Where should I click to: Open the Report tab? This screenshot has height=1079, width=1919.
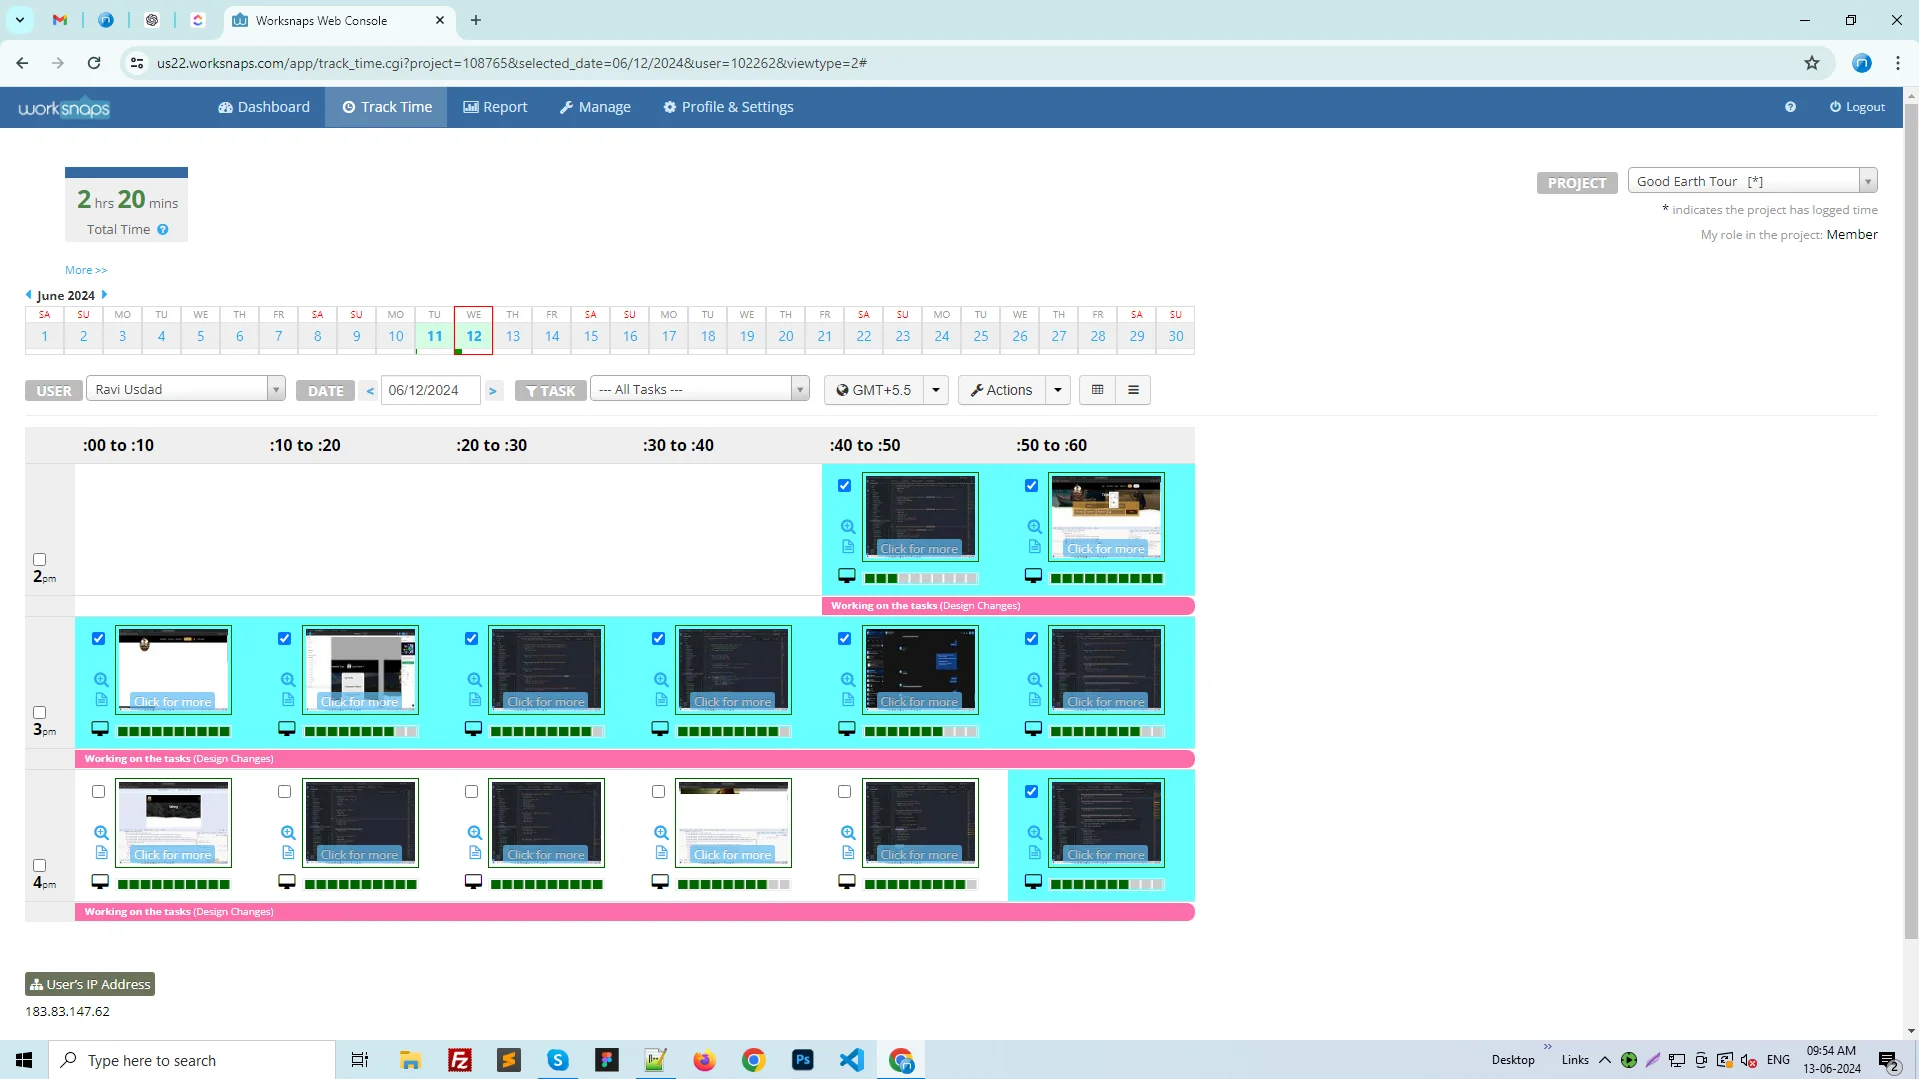tap(495, 107)
